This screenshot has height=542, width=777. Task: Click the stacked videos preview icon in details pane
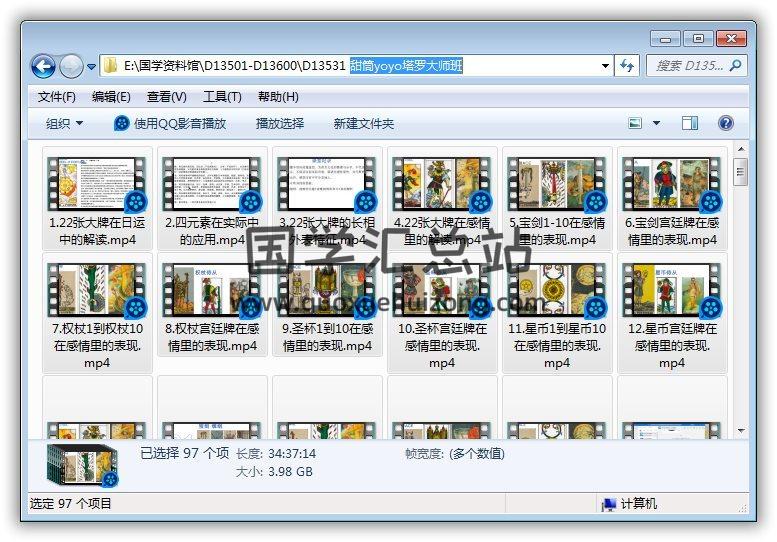[x=82, y=465]
